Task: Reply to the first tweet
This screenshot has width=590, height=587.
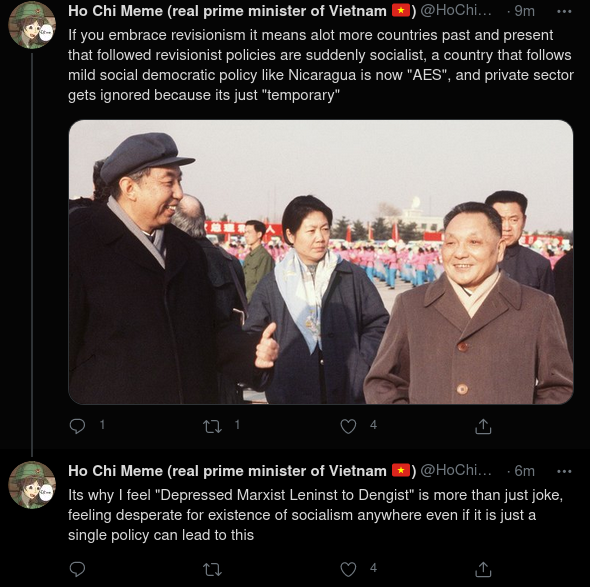Action: [78, 426]
